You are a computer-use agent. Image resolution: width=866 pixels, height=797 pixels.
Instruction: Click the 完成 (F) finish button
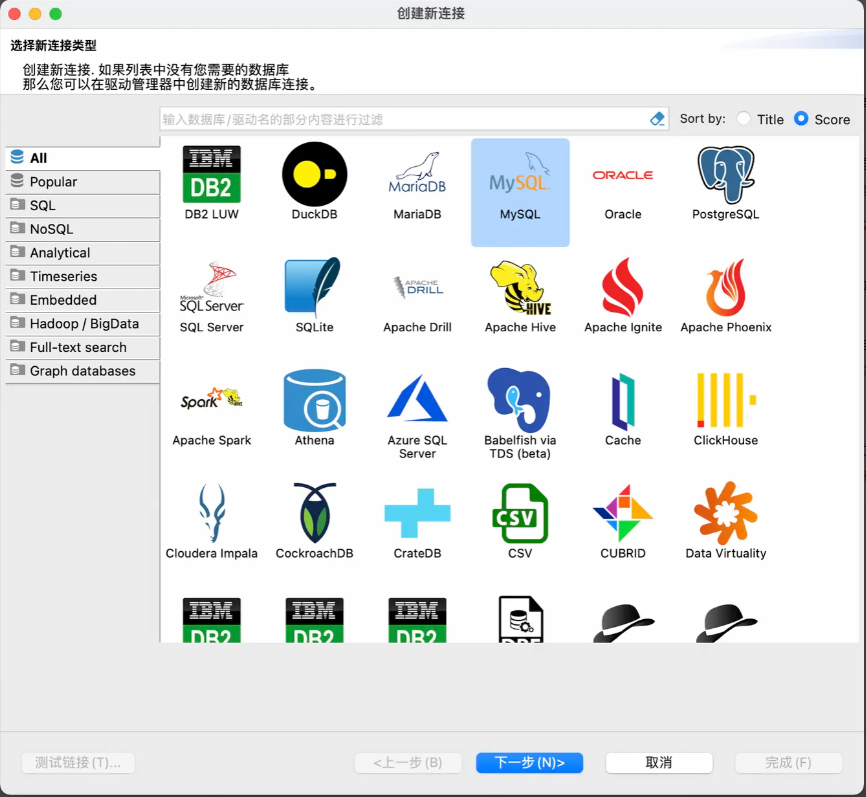pyautogui.click(x=788, y=763)
